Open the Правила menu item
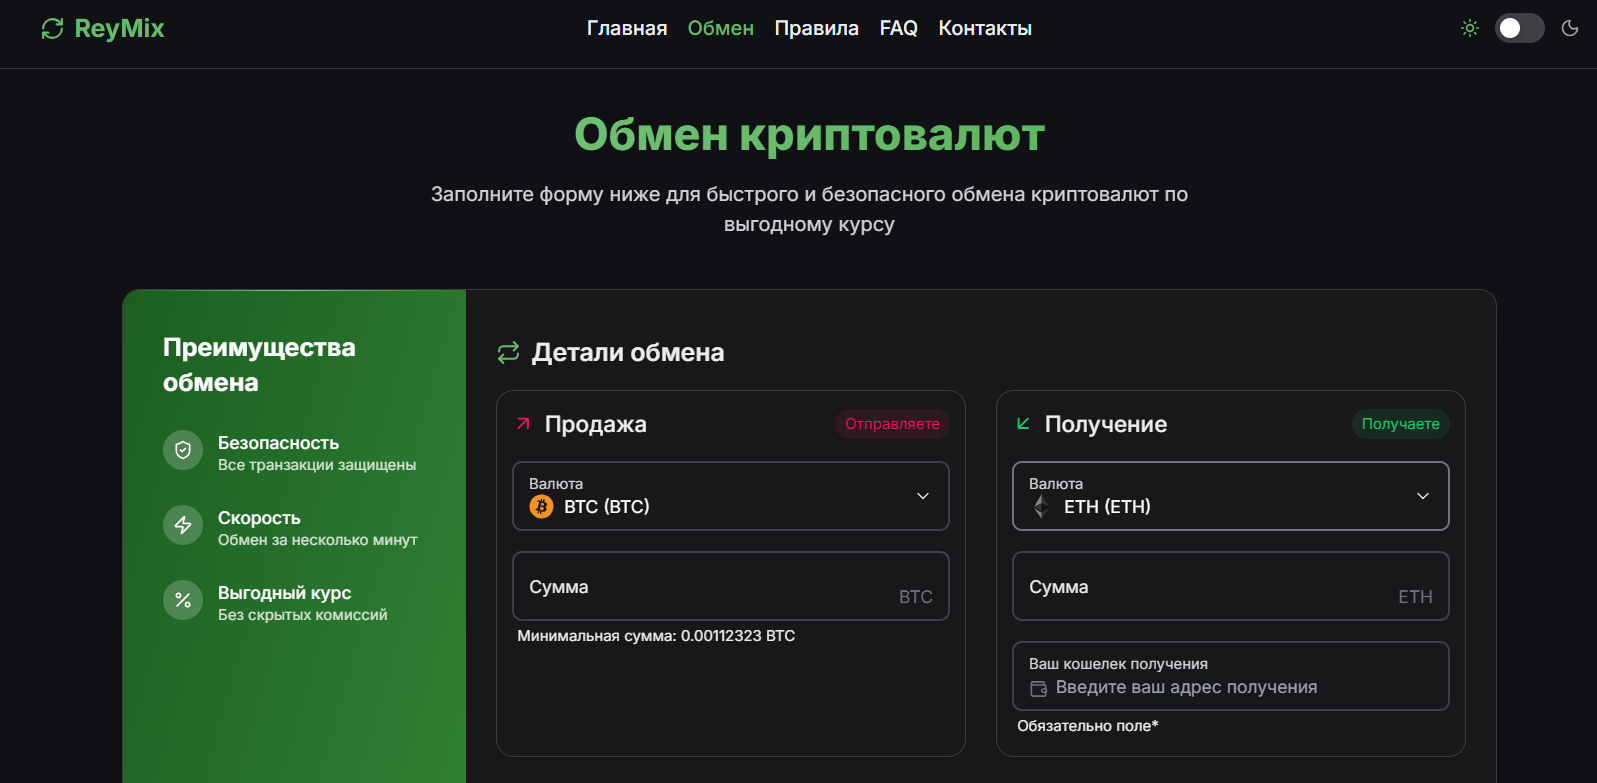This screenshot has width=1597, height=783. (x=817, y=28)
